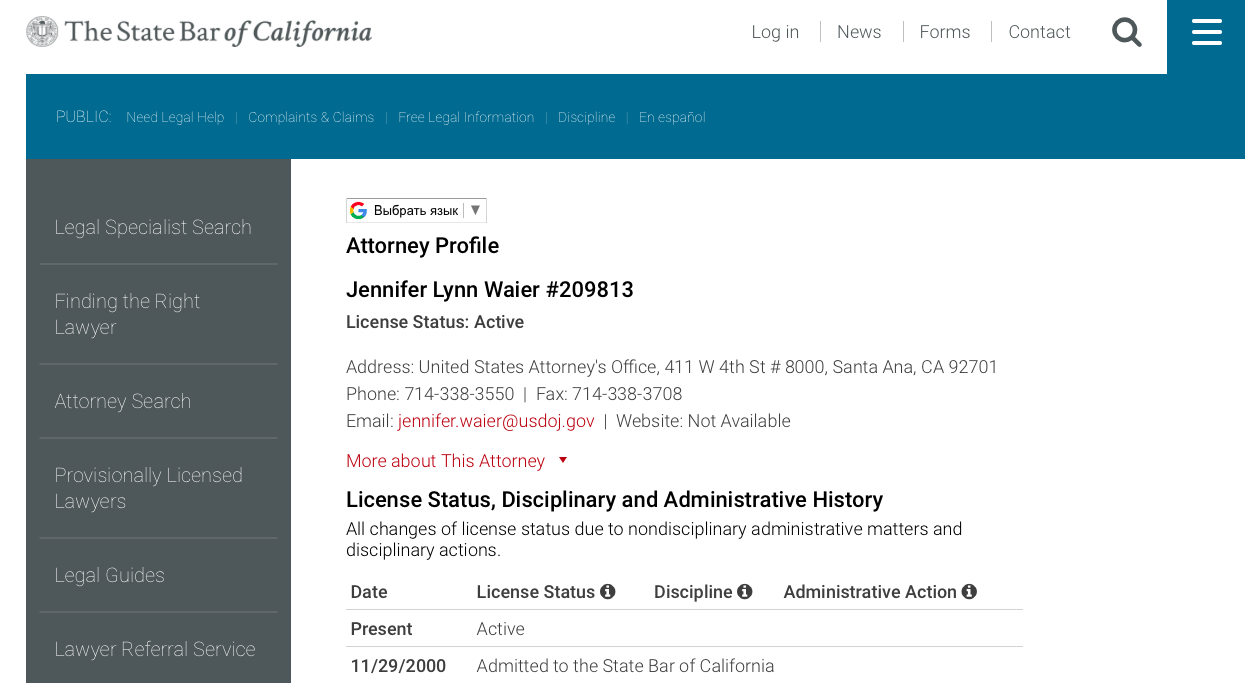
Task: Go to Complaints & Claims
Action: coord(311,117)
